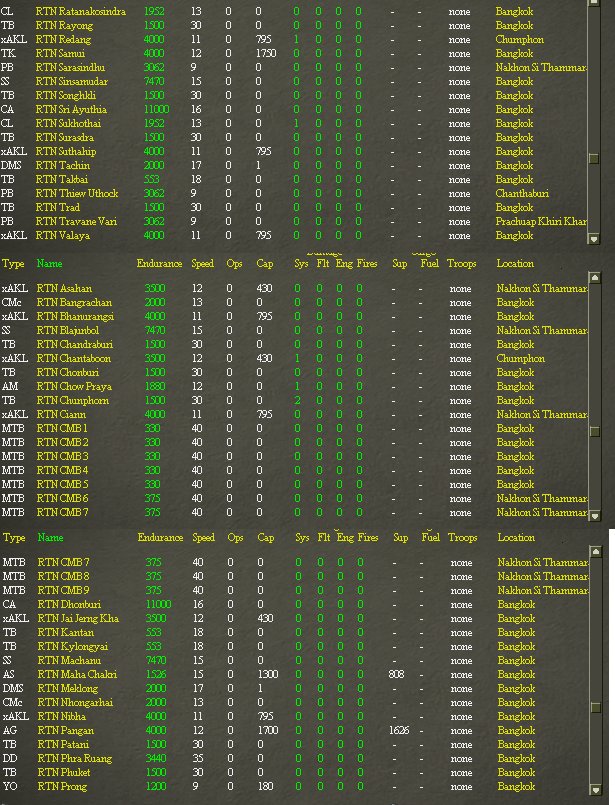
Task: Sort middle list by Speed column header
Action: point(202,264)
